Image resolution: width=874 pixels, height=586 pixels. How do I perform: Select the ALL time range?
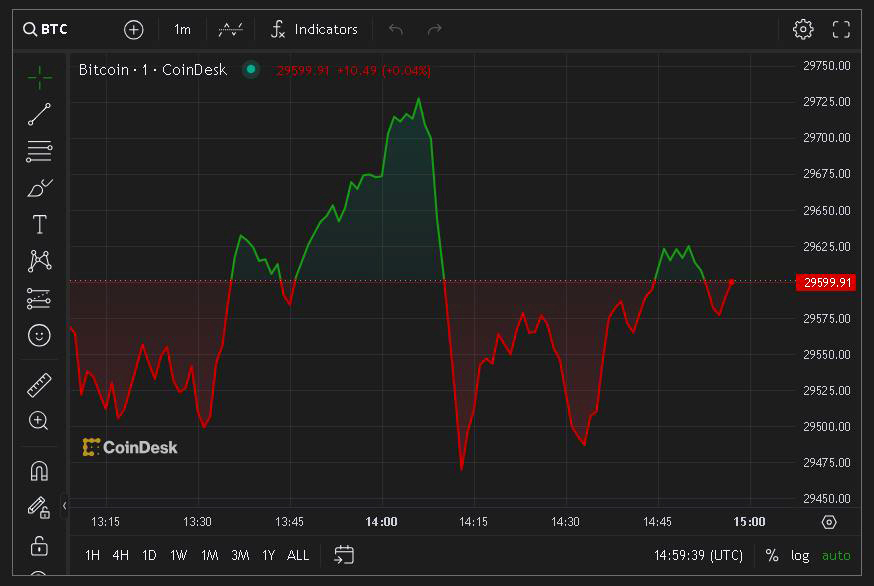[298, 555]
